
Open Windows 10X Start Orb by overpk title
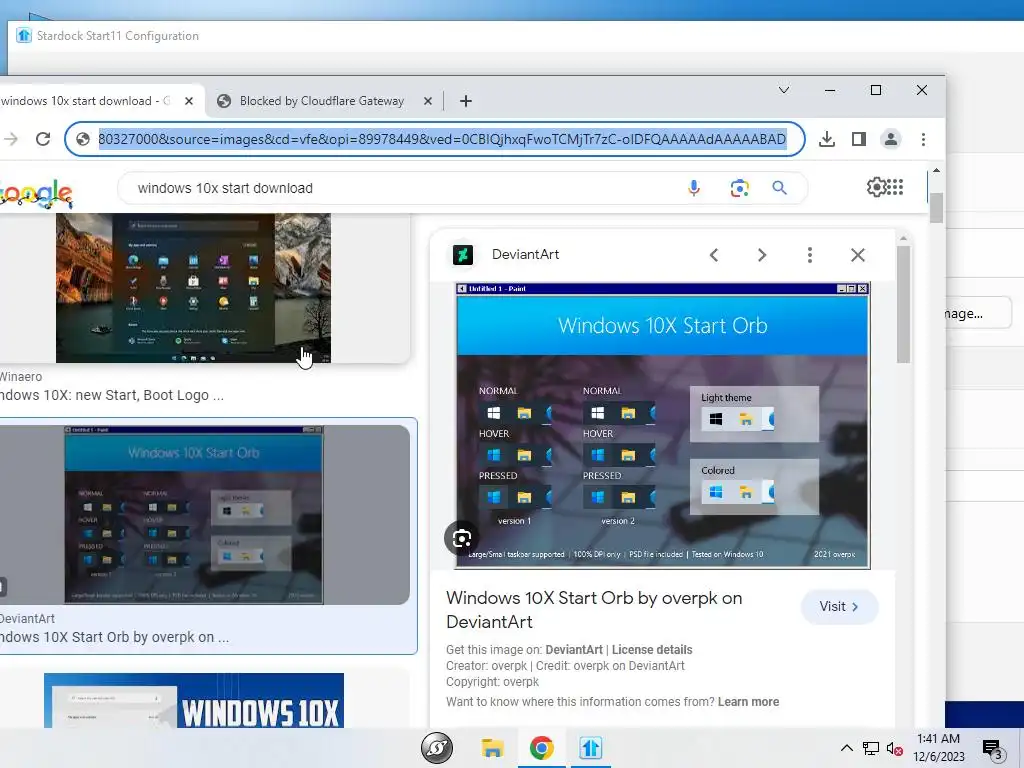point(594,610)
